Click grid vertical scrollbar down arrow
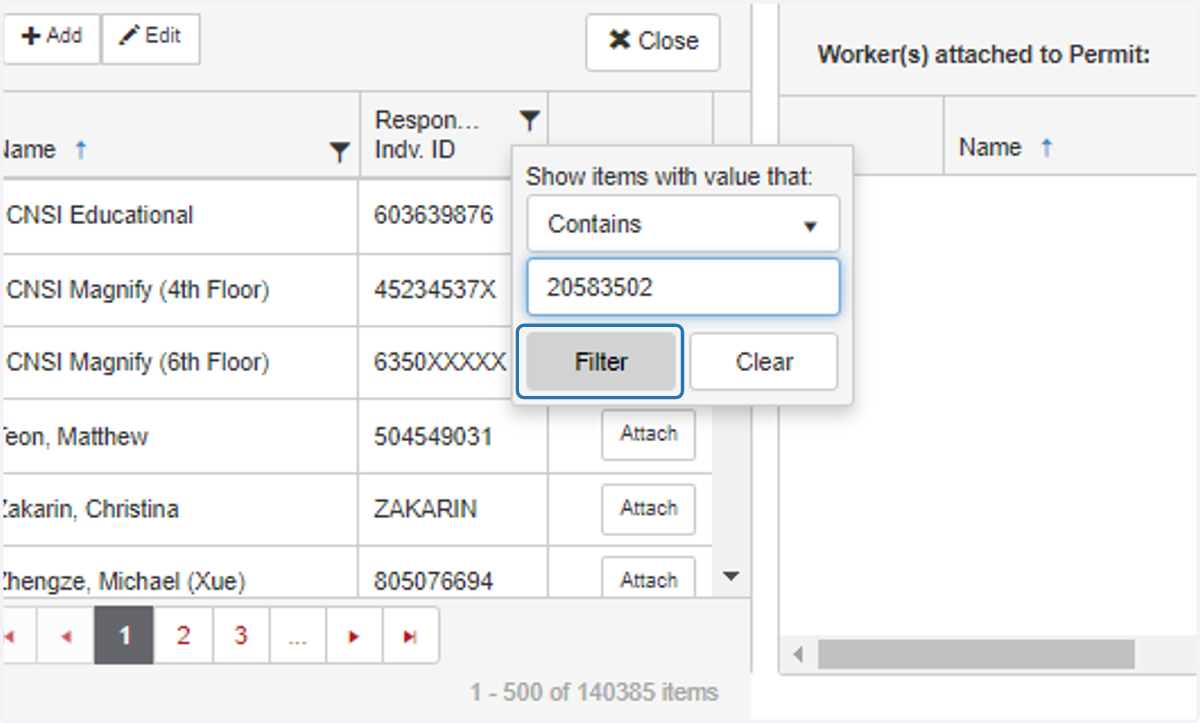The width and height of the screenshot is (1200, 723). [x=731, y=576]
